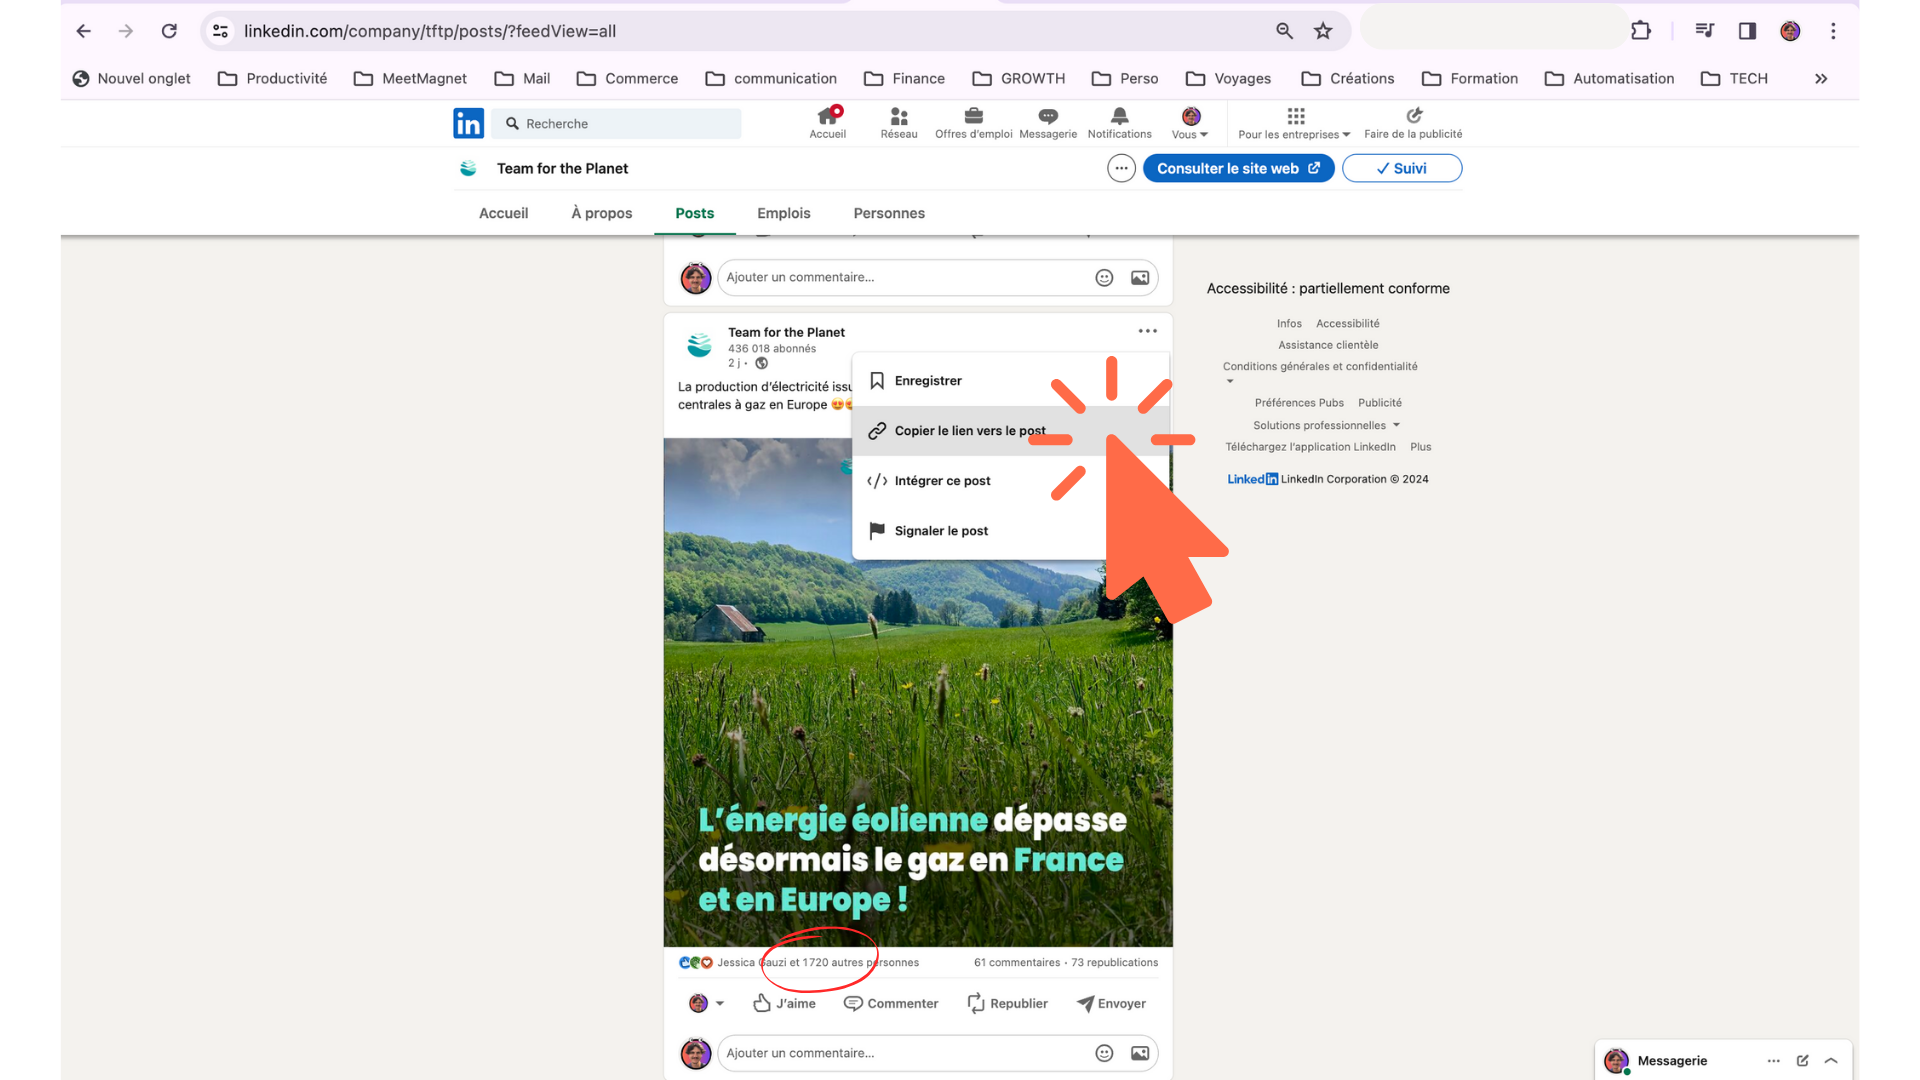Viewport: 1920px width, 1080px height.
Task: Click the Copy link to post icon
Action: point(877,430)
